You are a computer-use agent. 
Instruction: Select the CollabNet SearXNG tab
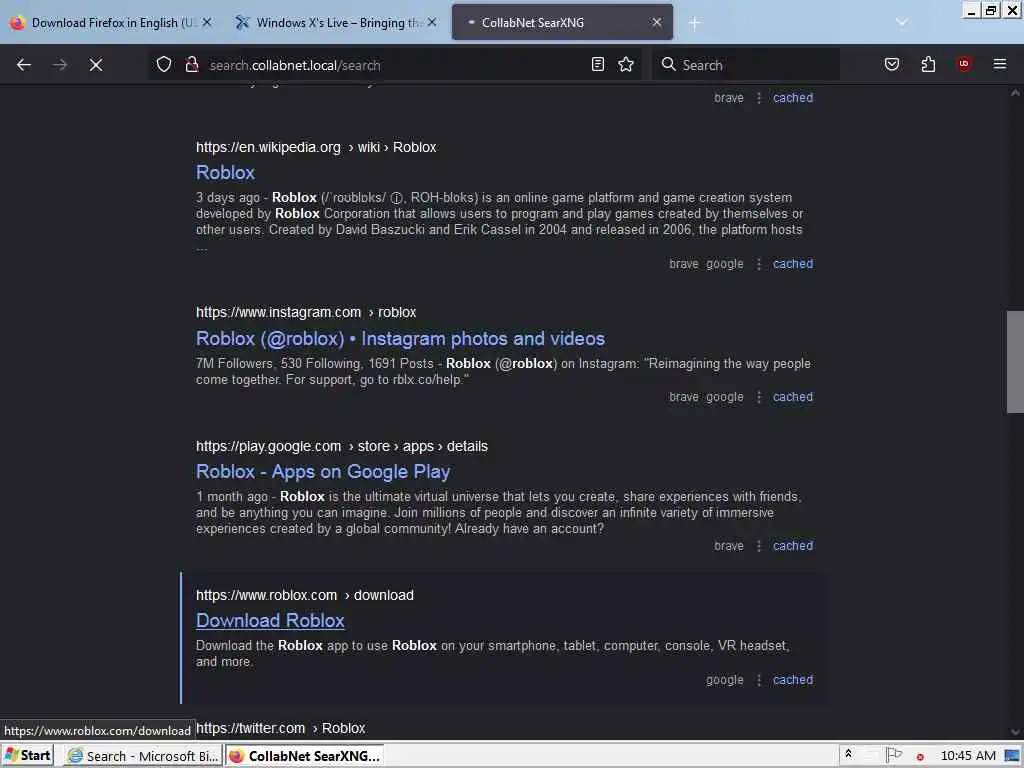coord(562,22)
